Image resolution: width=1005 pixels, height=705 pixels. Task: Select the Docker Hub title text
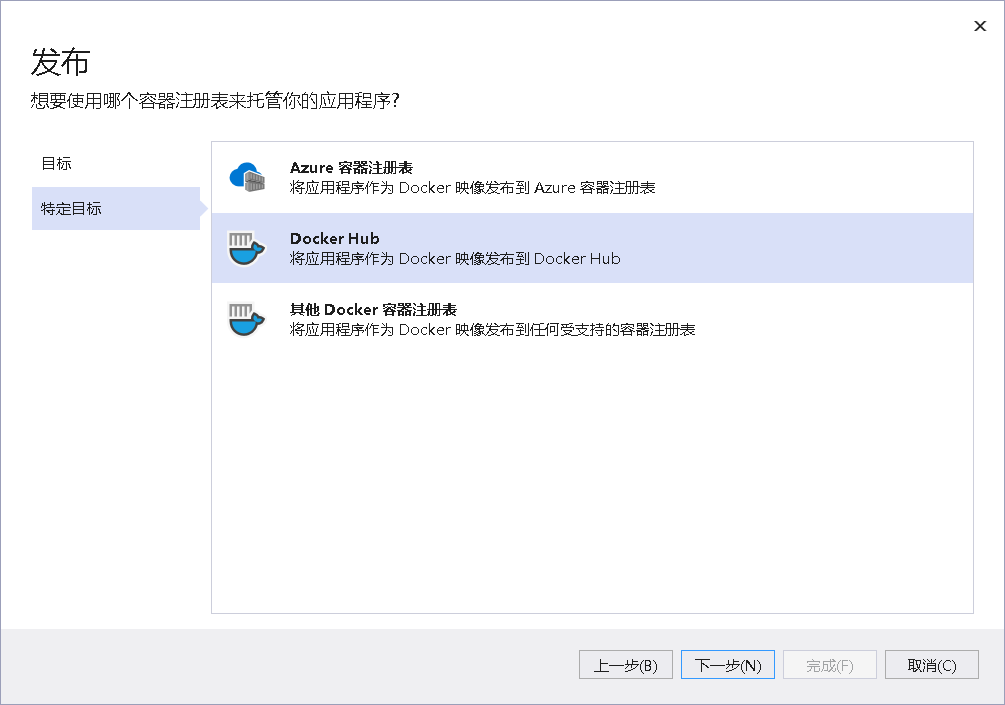334,238
